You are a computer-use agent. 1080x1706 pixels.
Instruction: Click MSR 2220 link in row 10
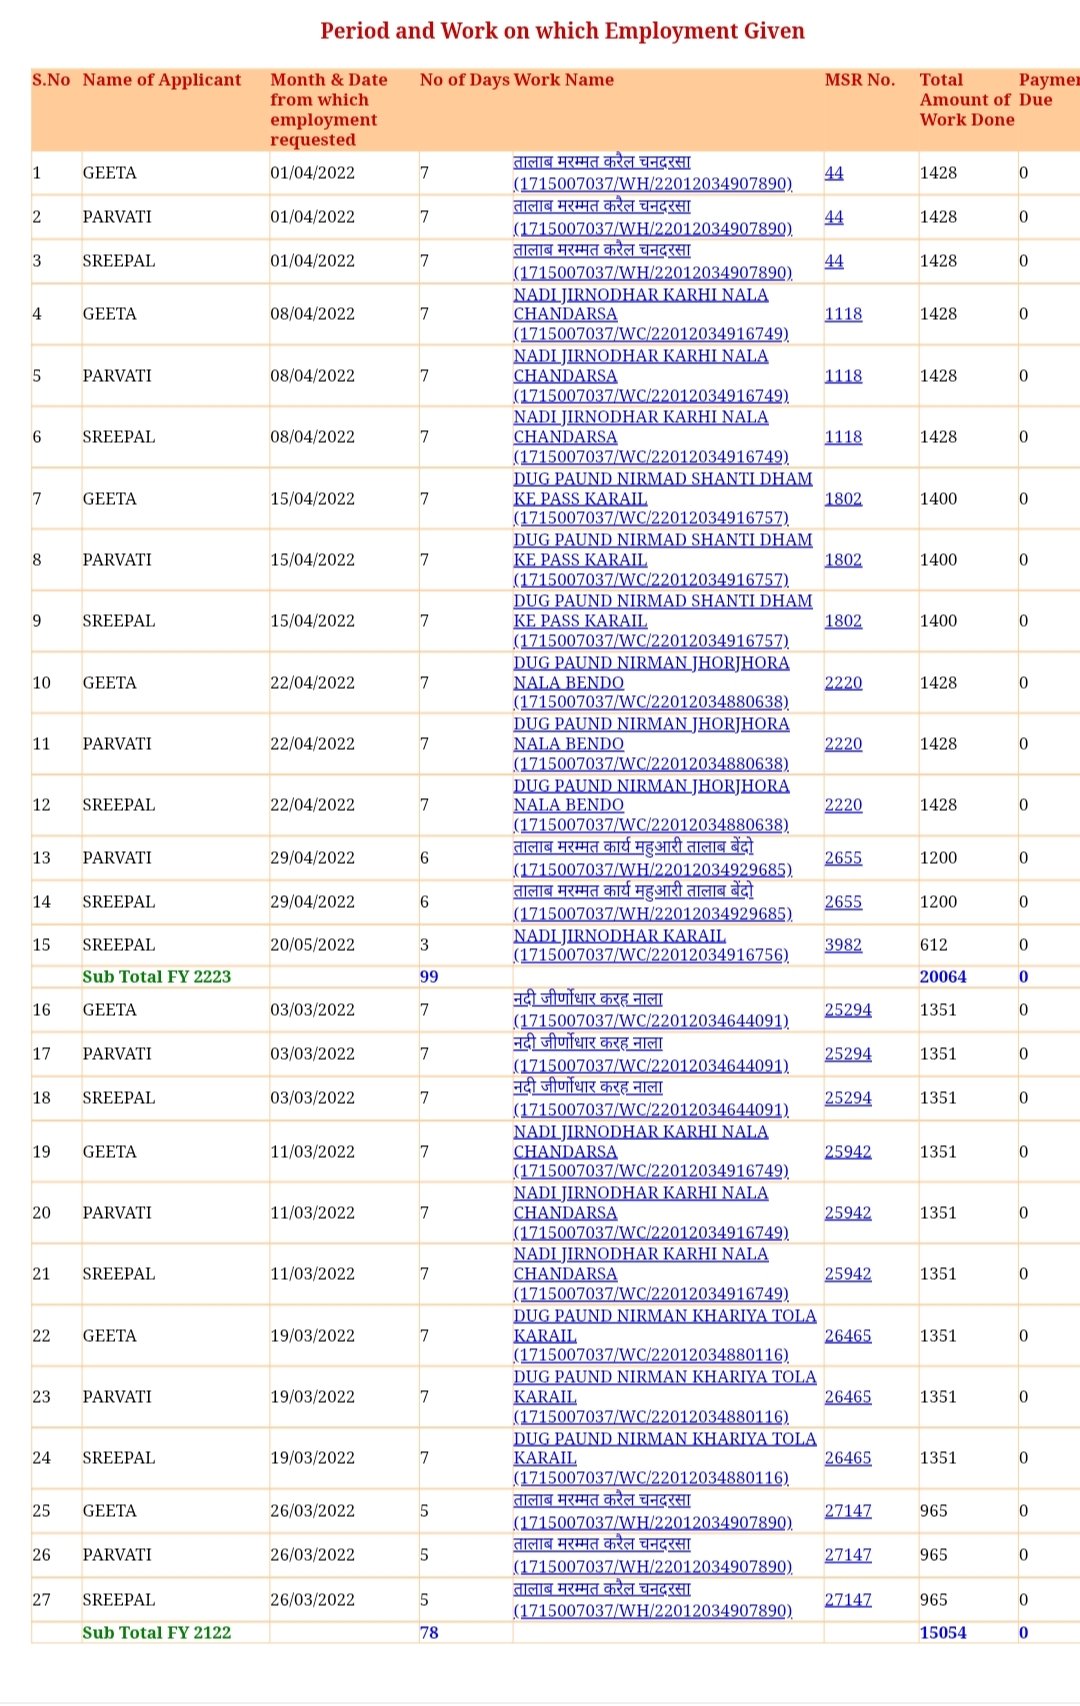point(843,683)
